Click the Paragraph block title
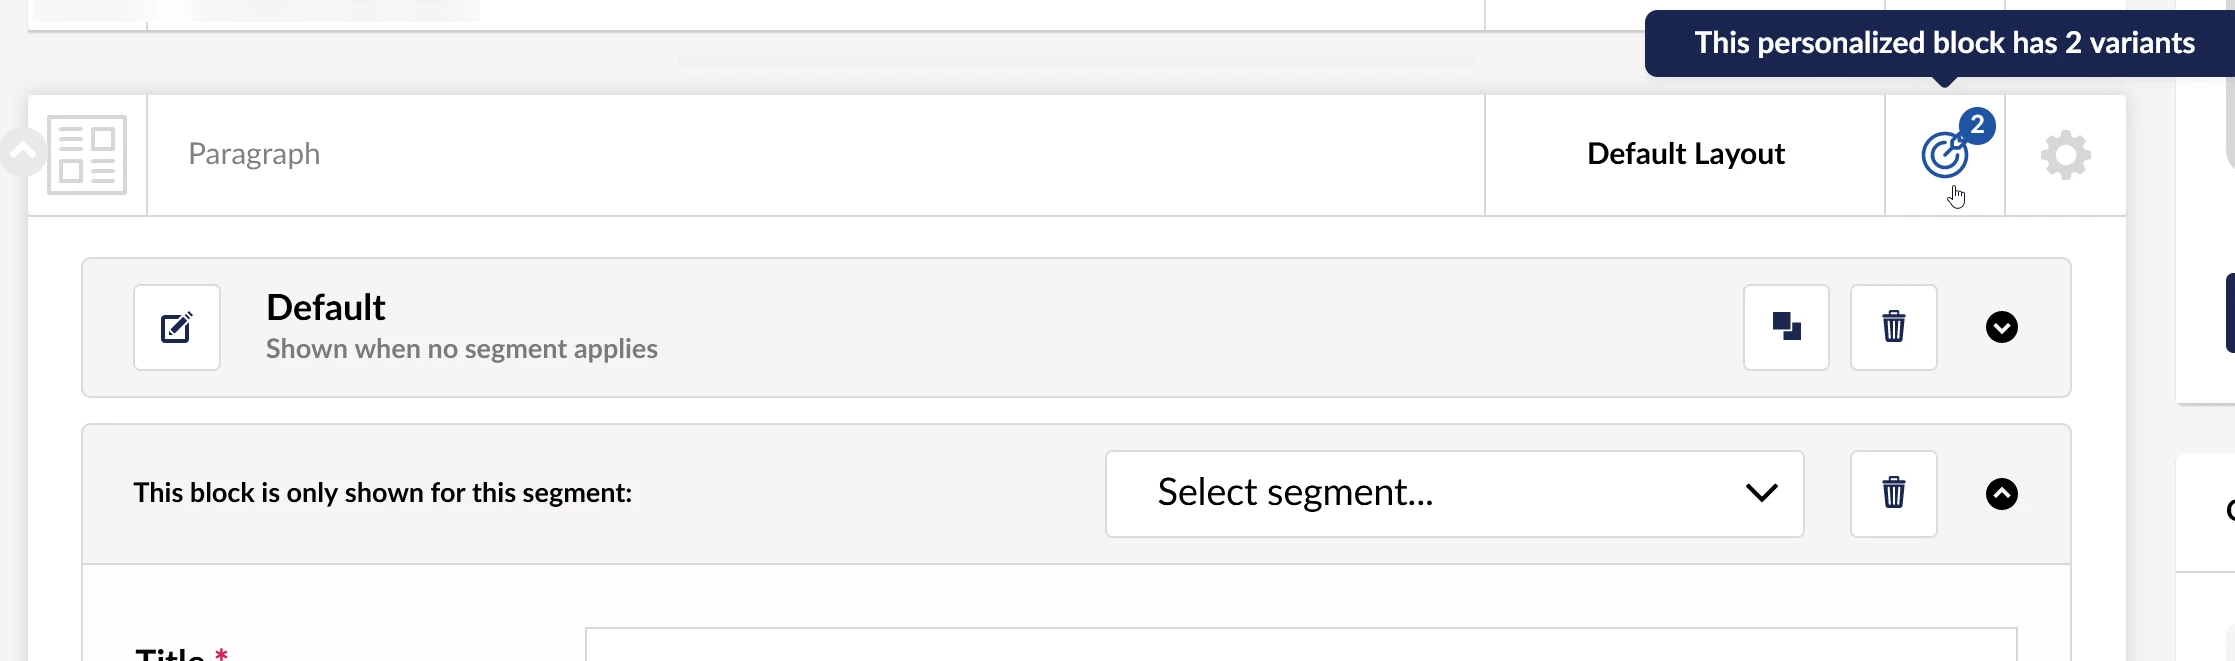This screenshot has width=2235, height=661. pyautogui.click(x=254, y=154)
